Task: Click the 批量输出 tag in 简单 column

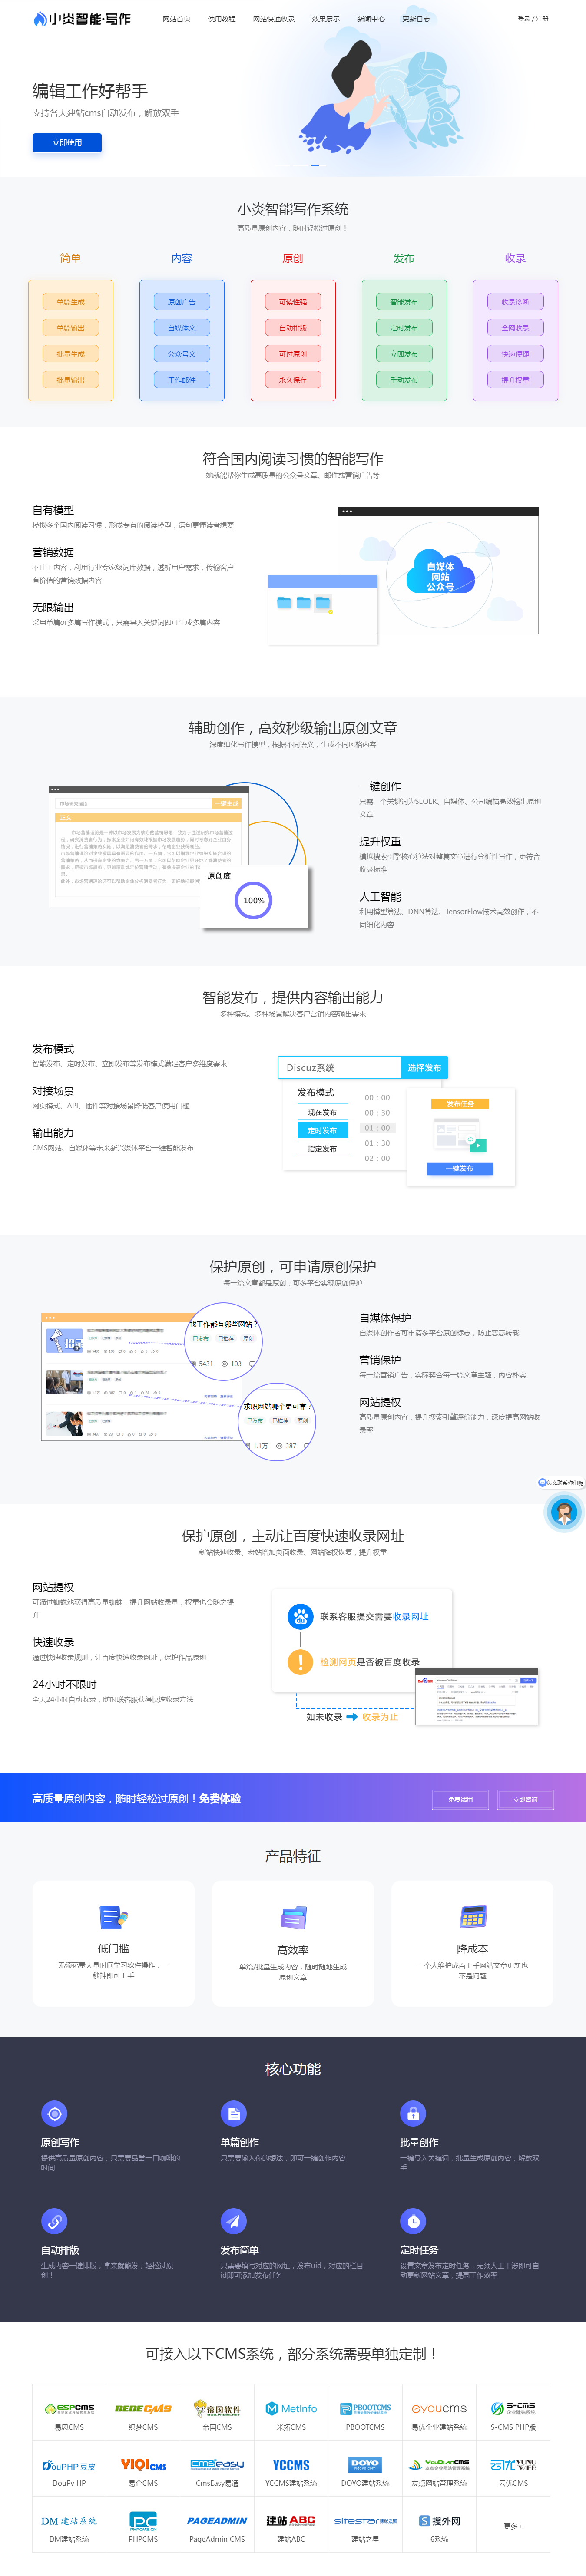Action: click(x=70, y=380)
